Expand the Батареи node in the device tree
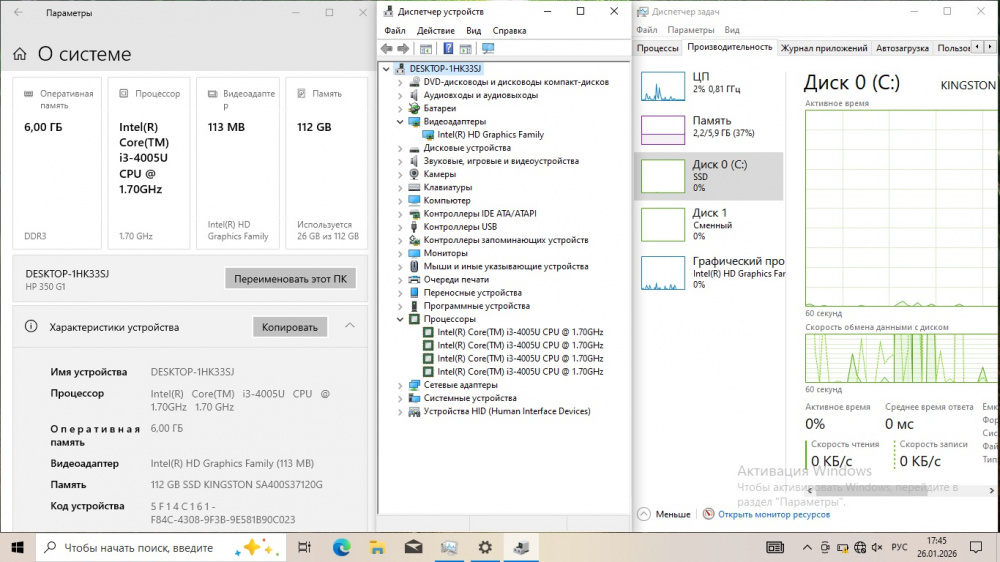This screenshot has width=1000, height=562. (401, 108)
